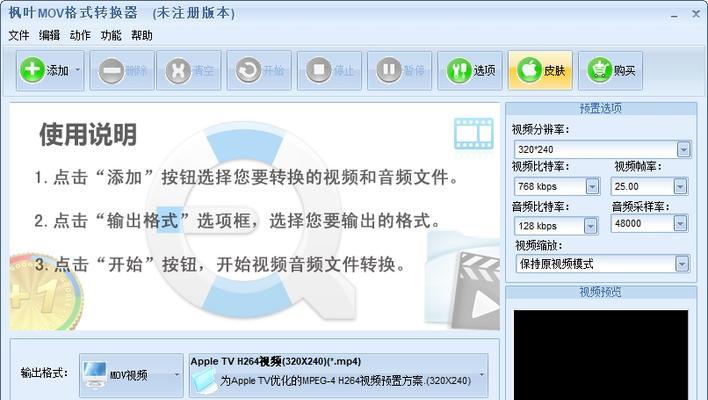Click the Clear (清空) X icon

click(x=178, y=70)
